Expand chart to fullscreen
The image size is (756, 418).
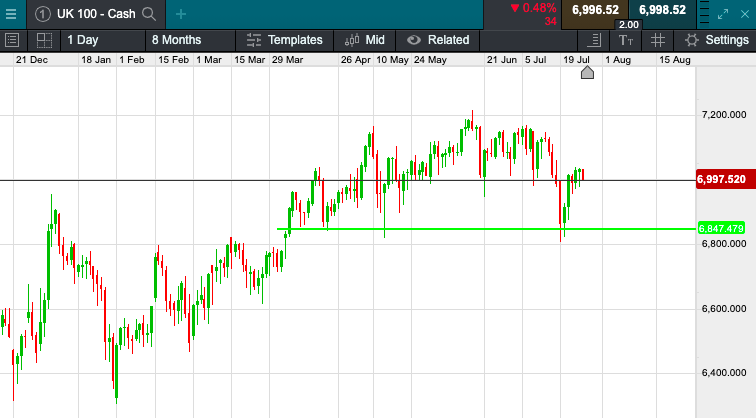point(725,14)
